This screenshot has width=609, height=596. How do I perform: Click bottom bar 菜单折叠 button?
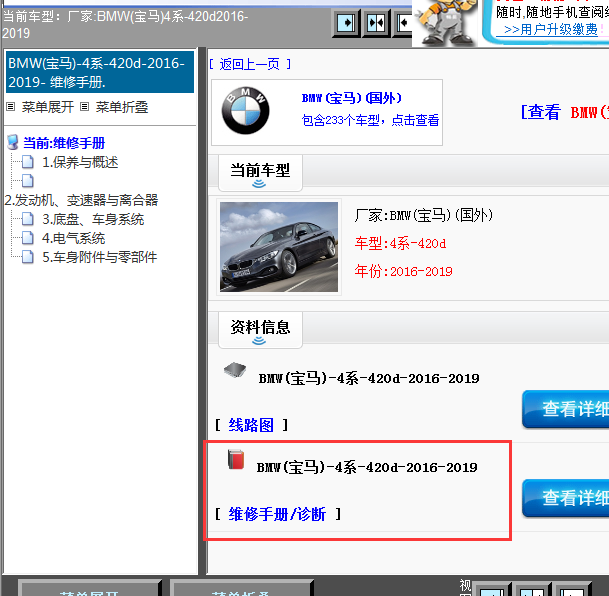(x=241, y=589)
